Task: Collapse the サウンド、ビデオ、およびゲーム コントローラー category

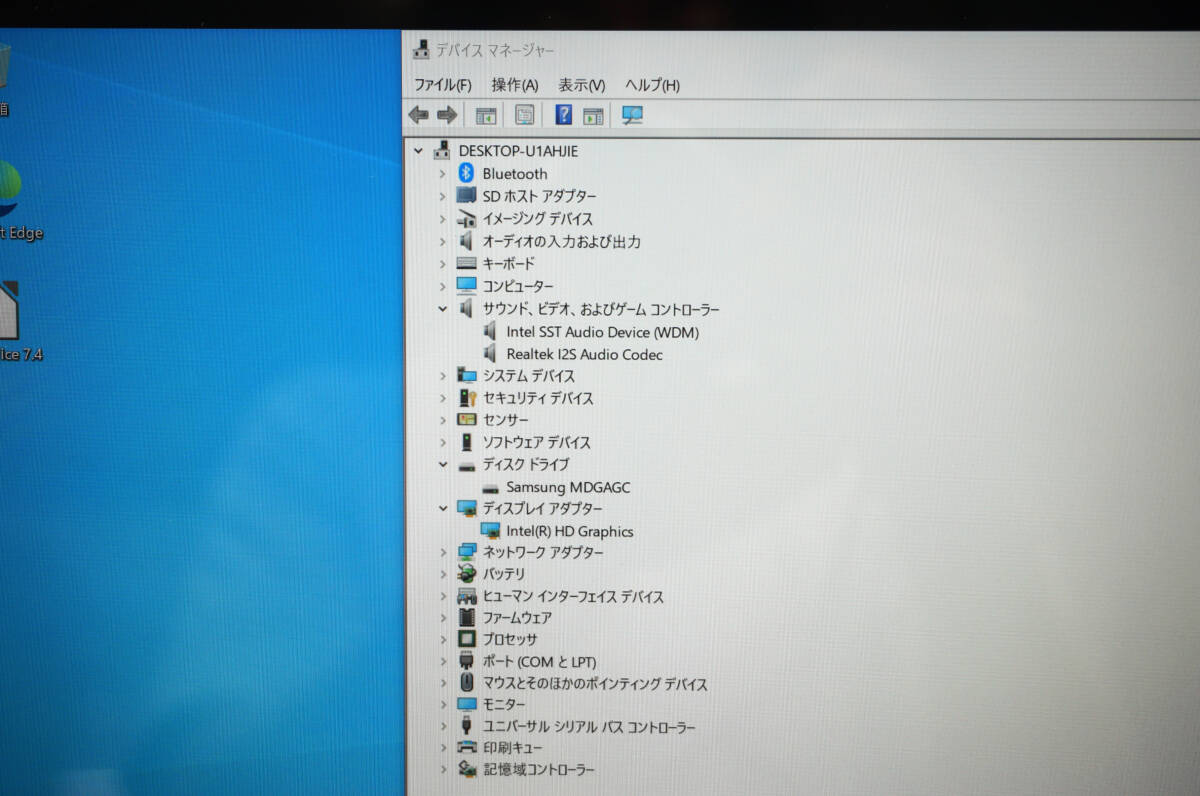Action: [442, 309]
